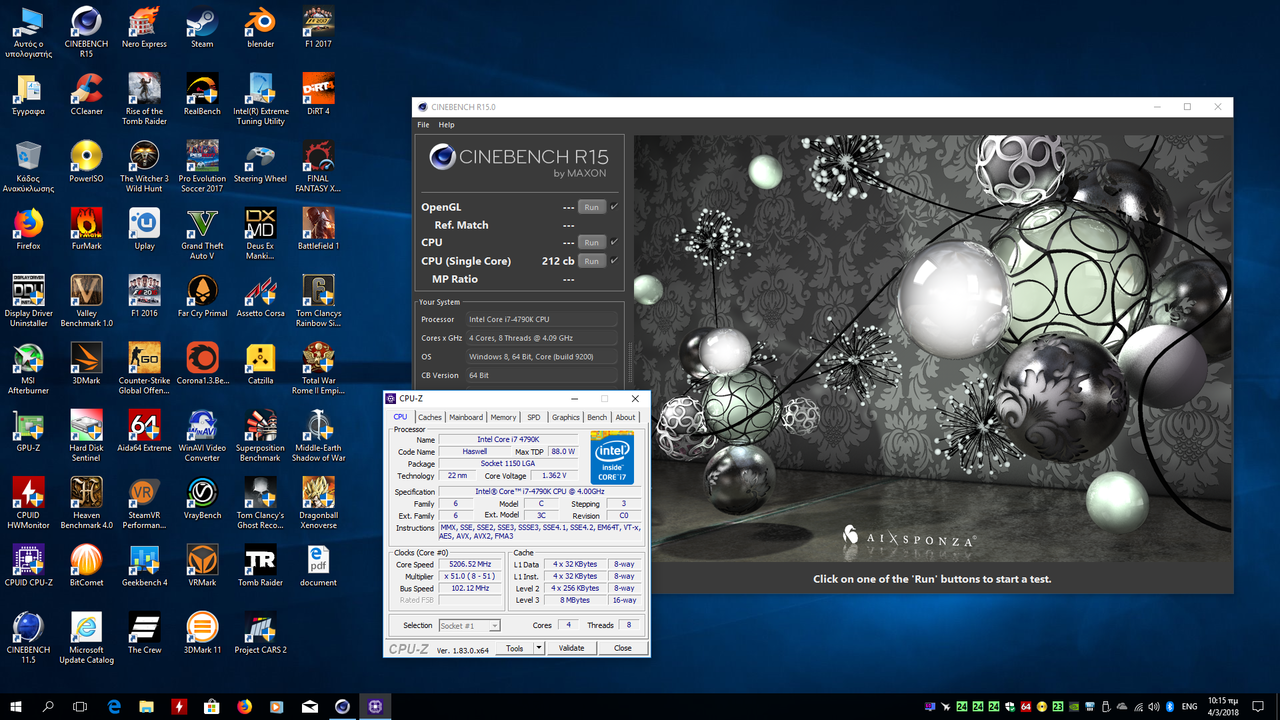Select Grand Theft Auto V icon

[202, 234]
